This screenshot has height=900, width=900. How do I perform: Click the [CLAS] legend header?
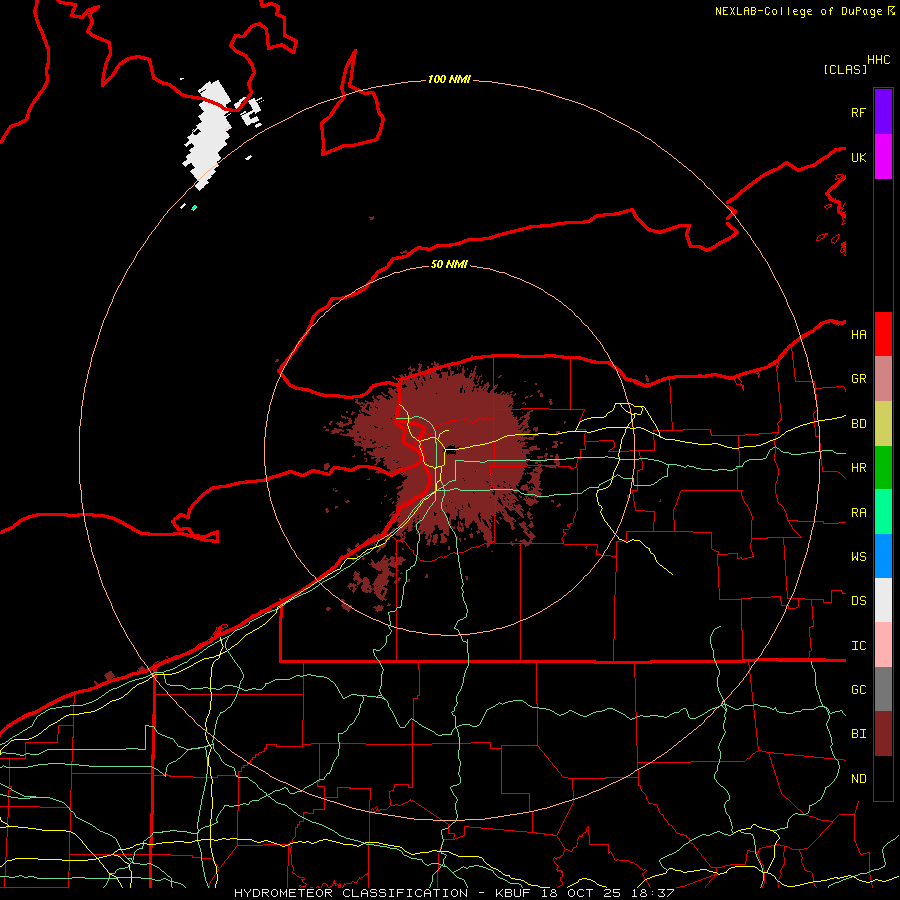[x=845, y=69]
